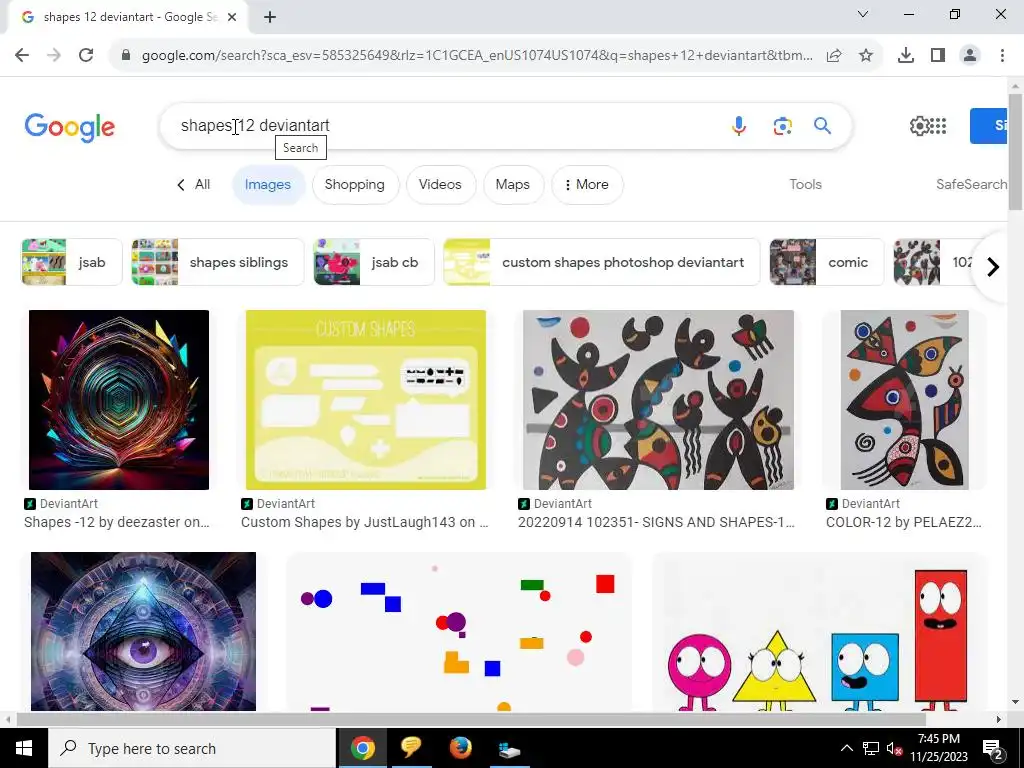
Task: Select the jsab cb chip
Action: (374, 262)
